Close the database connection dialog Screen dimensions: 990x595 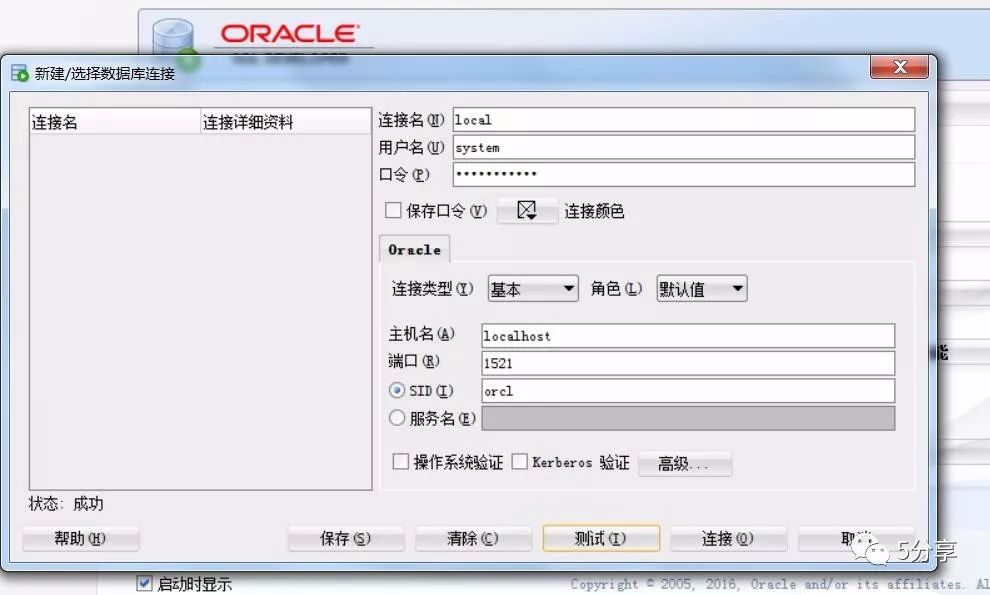[x=900, y=67]
